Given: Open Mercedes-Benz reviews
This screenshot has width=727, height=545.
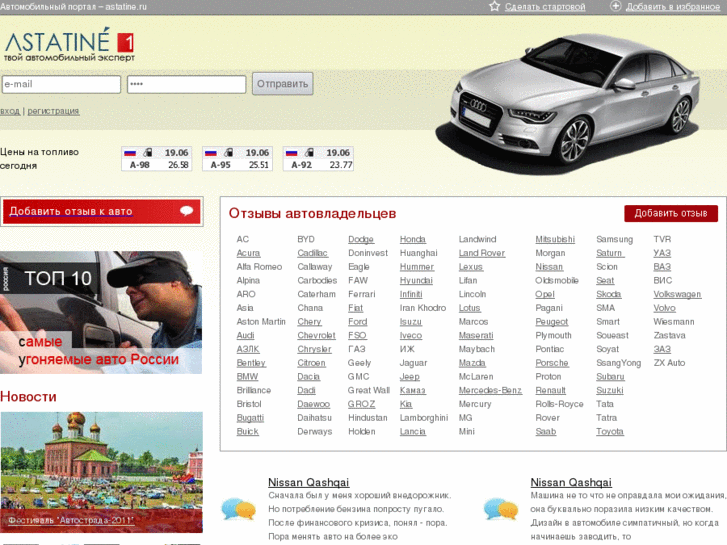Looking at the screenshot, I should click(x=490, y=391).
